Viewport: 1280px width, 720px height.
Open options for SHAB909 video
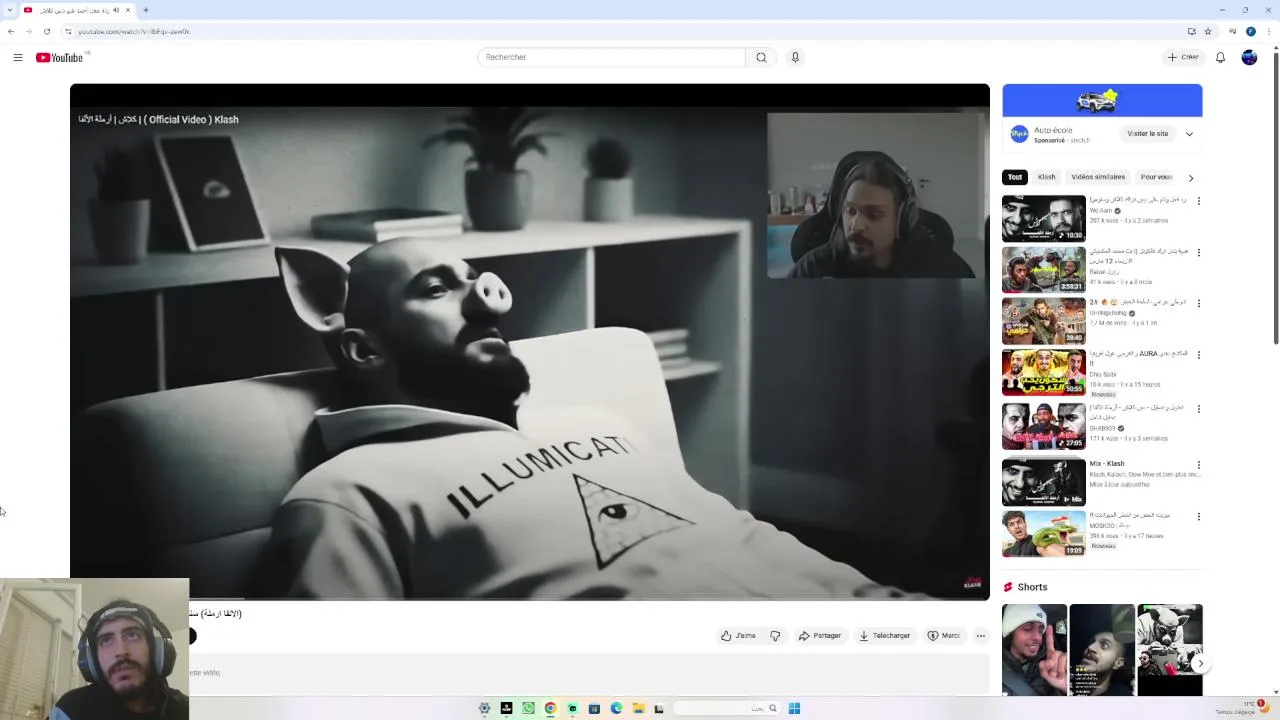(1198, 409)
